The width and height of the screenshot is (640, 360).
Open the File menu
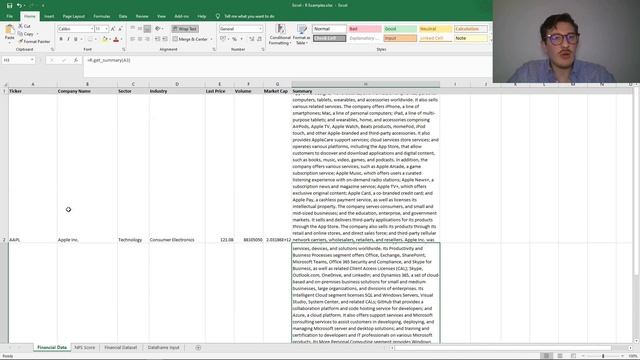[x=9, y=16]
